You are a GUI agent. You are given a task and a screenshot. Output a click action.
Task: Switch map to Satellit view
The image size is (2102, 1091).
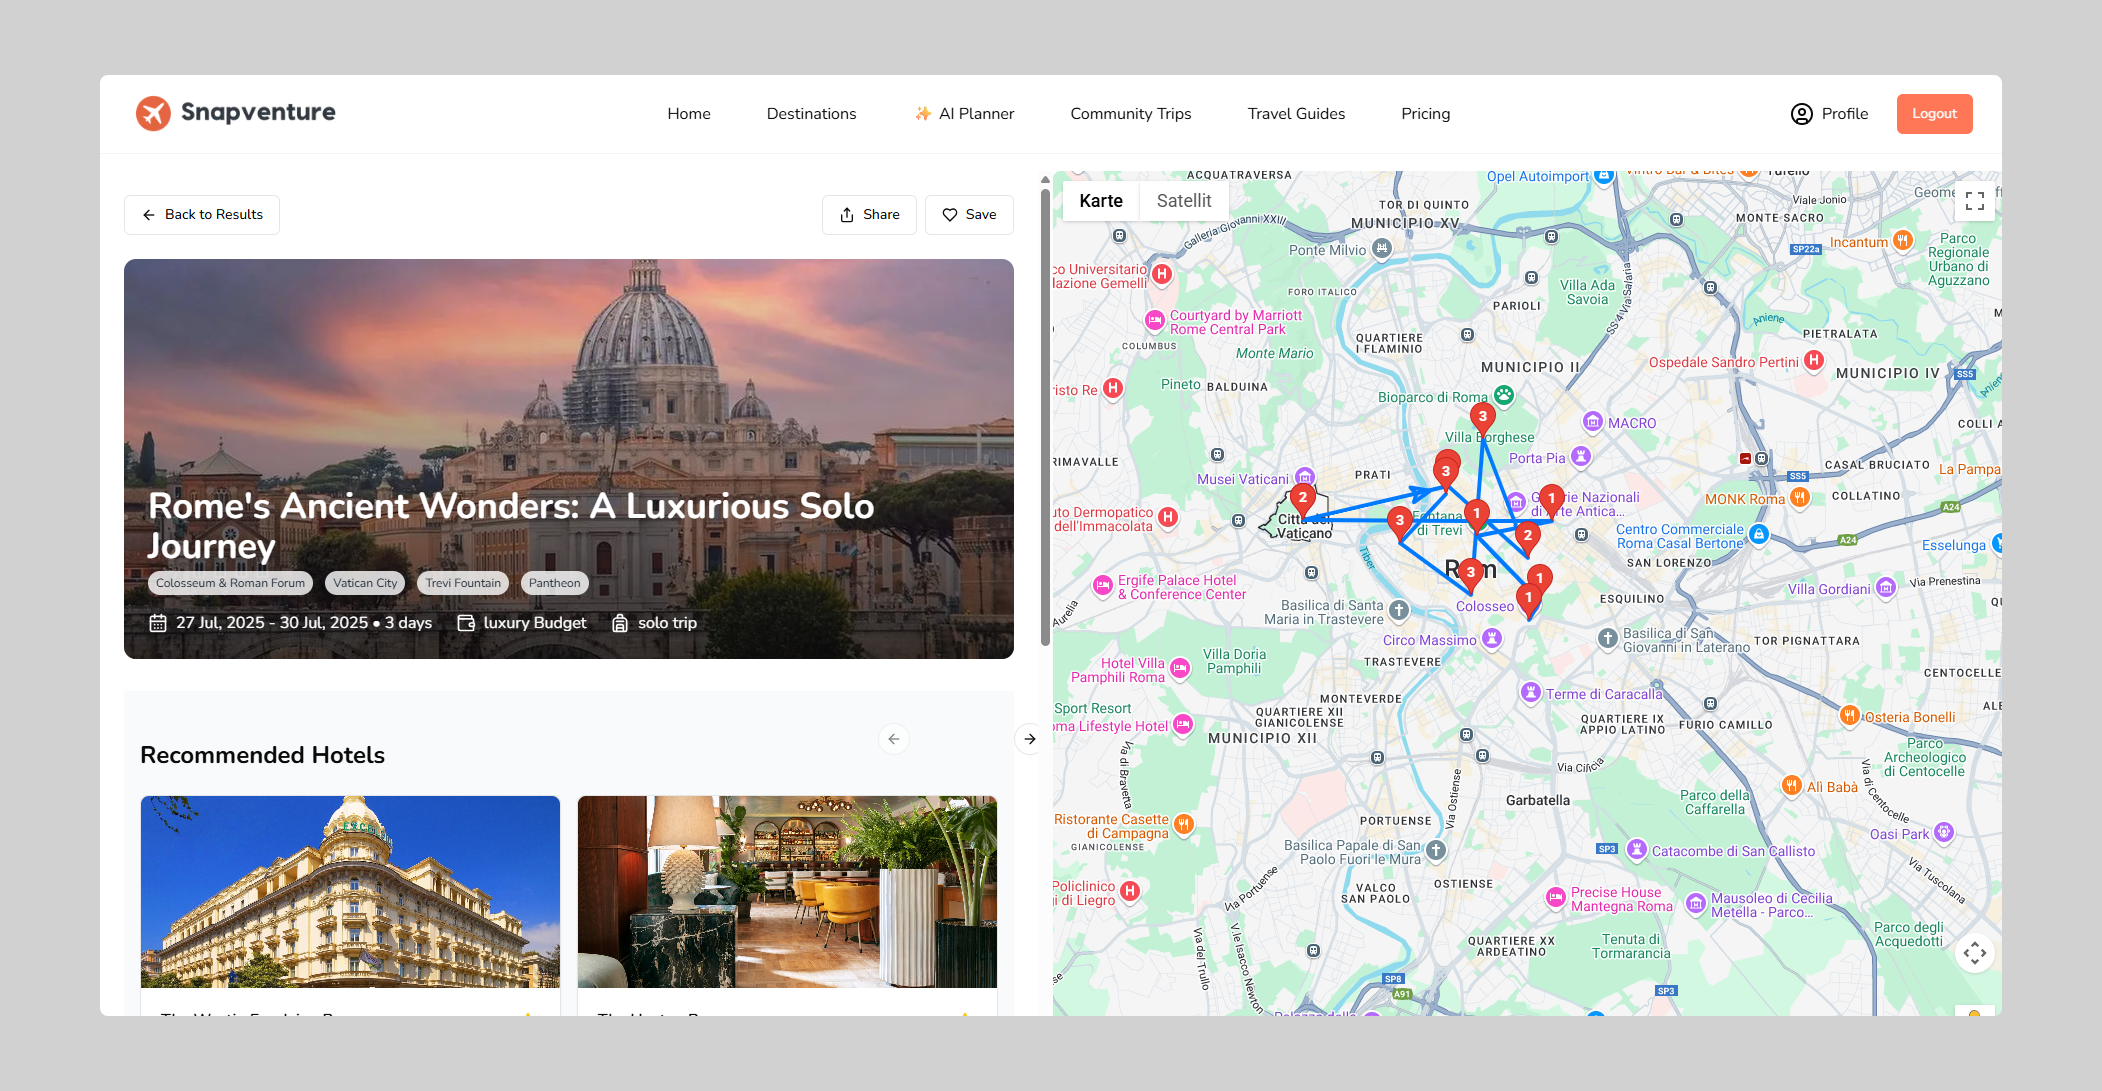tap(1183, 201)
